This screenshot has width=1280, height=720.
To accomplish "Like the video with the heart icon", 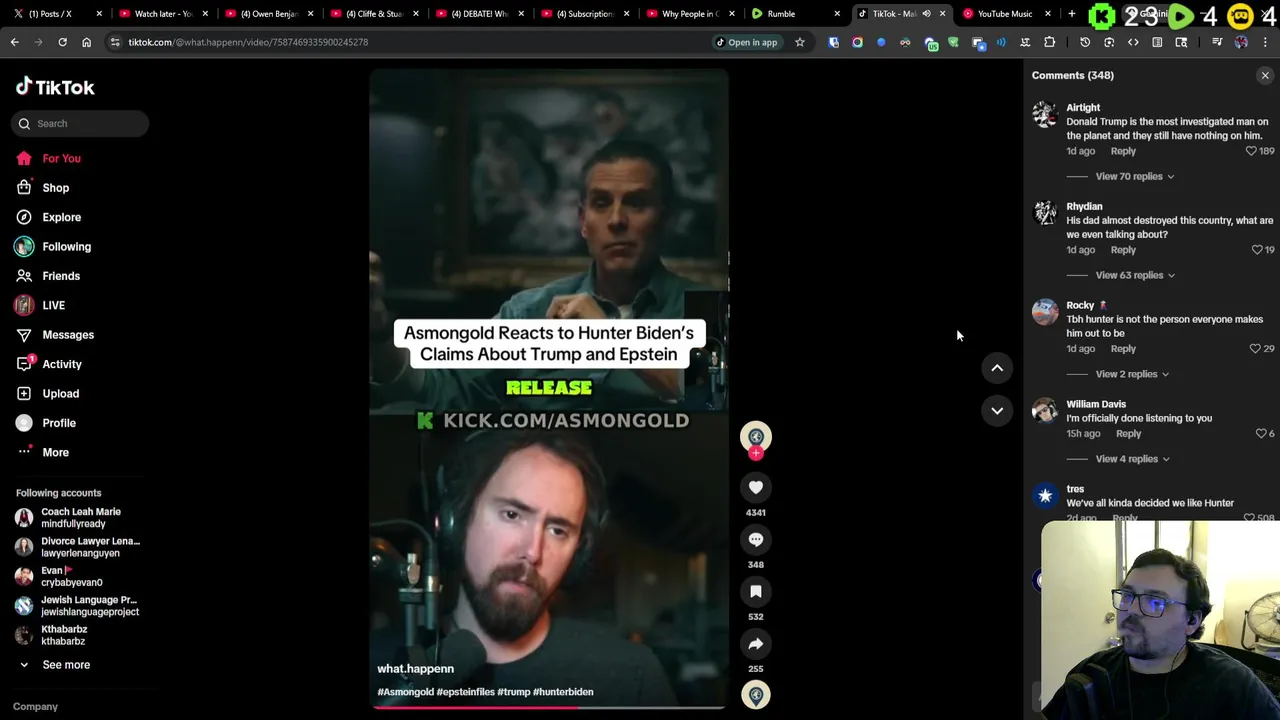I will (x=756, y=487).
